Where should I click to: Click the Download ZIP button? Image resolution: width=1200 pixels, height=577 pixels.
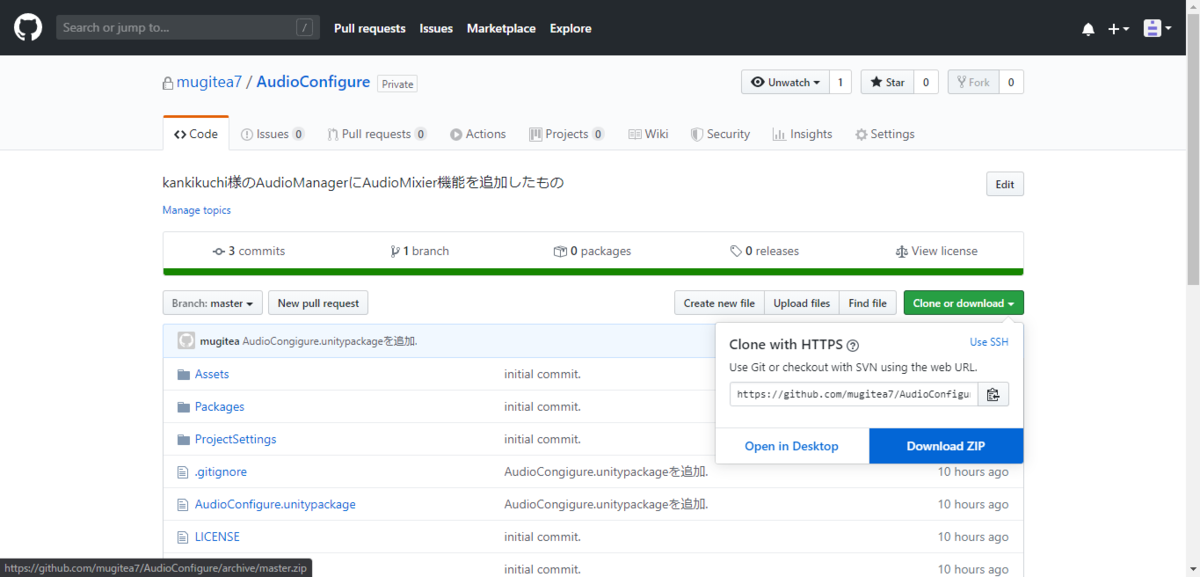coord(946,446)
